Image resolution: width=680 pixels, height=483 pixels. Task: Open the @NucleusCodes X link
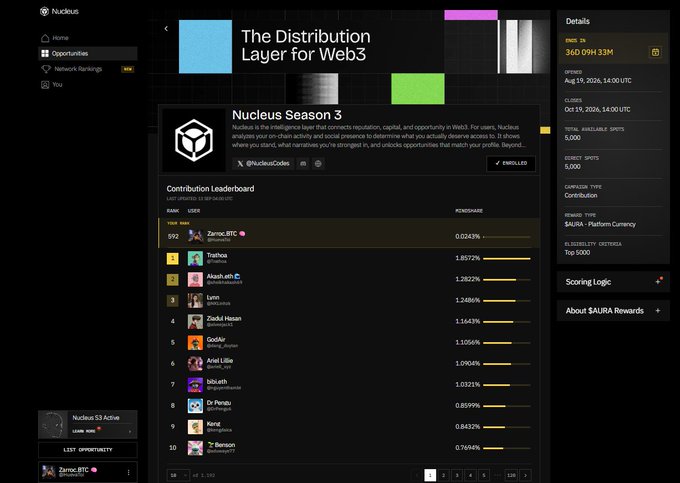[263, 163]
